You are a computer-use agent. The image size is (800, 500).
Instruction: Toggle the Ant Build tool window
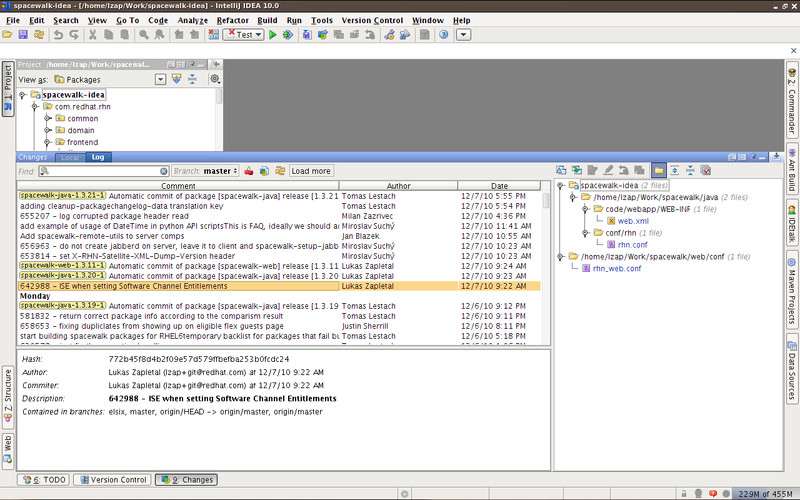tap(792, 169)
